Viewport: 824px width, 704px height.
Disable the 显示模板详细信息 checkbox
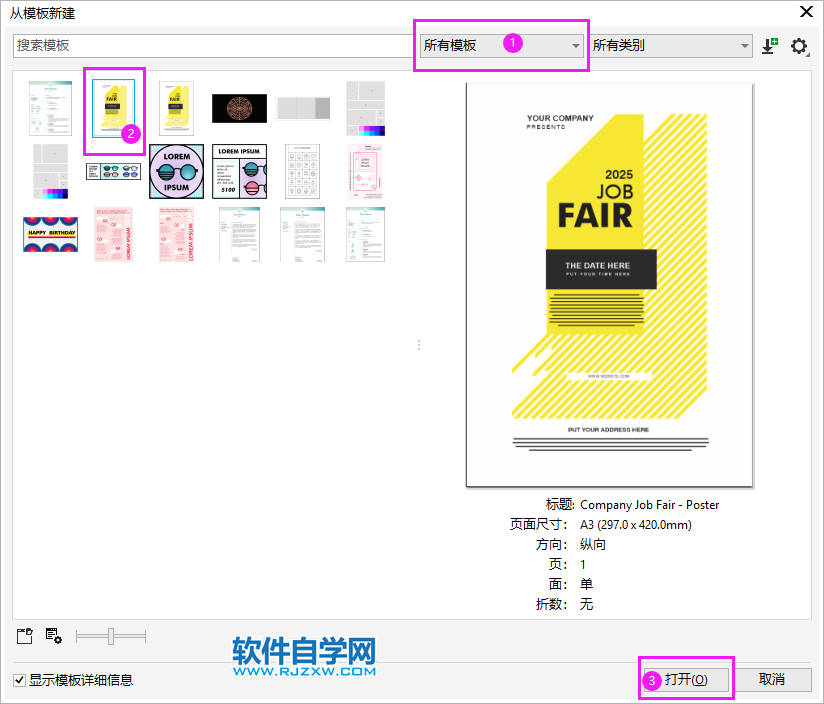pyautogui.click(x=19, y=680)
